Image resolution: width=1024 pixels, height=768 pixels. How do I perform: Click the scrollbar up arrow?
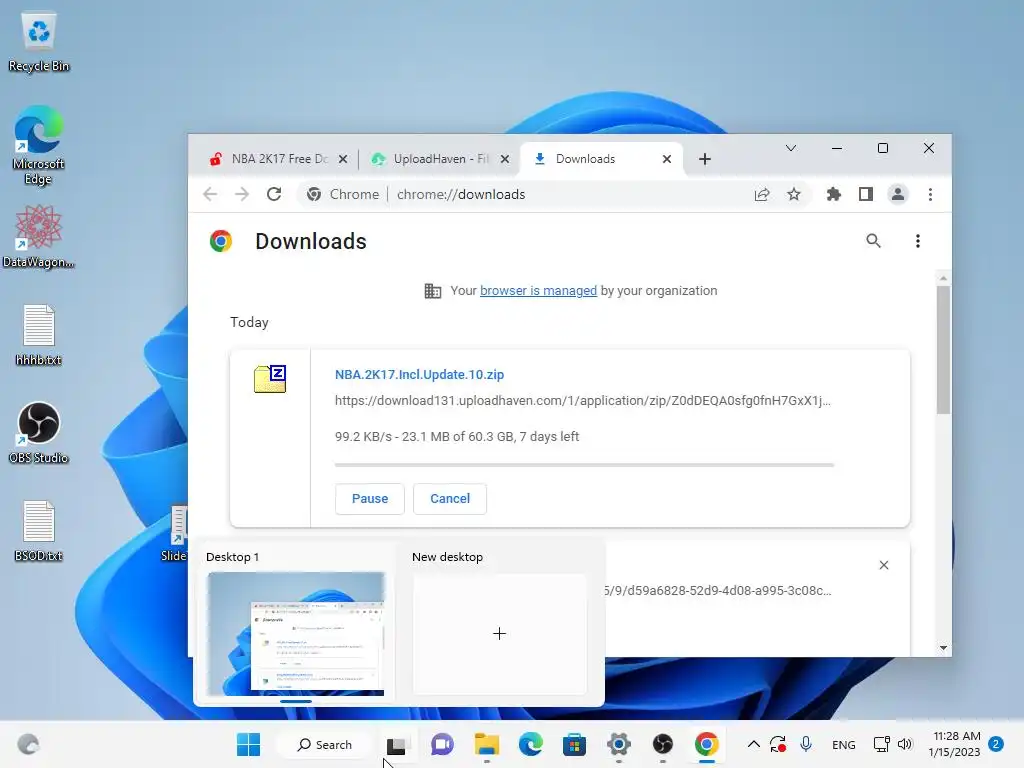[x=943, y=278]
